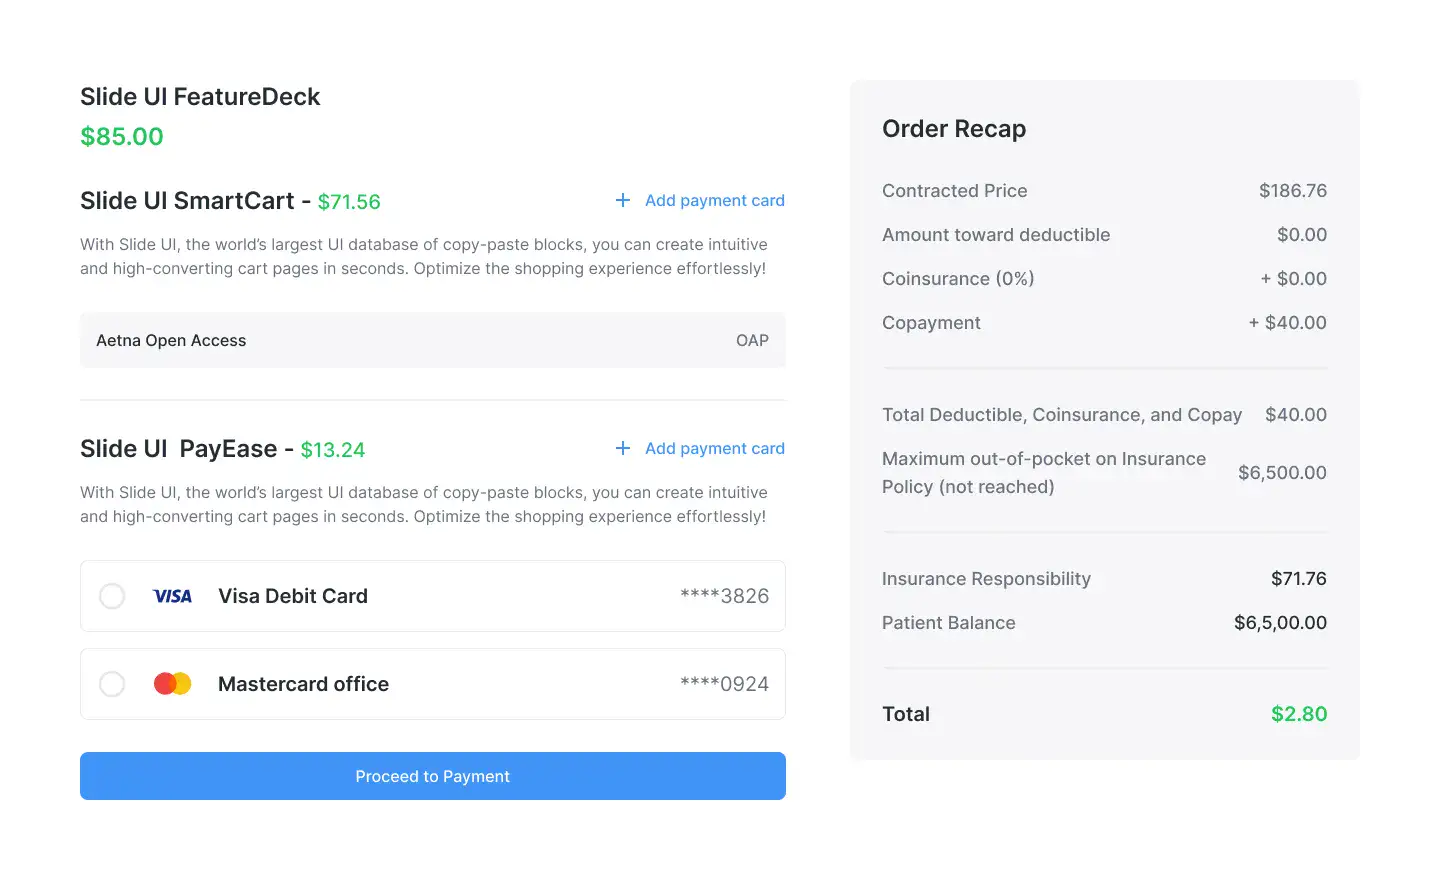Screen dimensions: 1440x880
Task: Click the Visa logo icon
Action: (172, 596)
